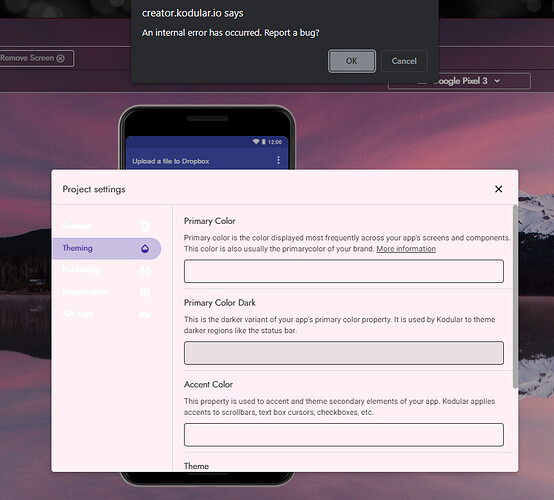Click the Primary Color Dark picker field
Viewport: 554px width, 500px height.
pos(344,353)
